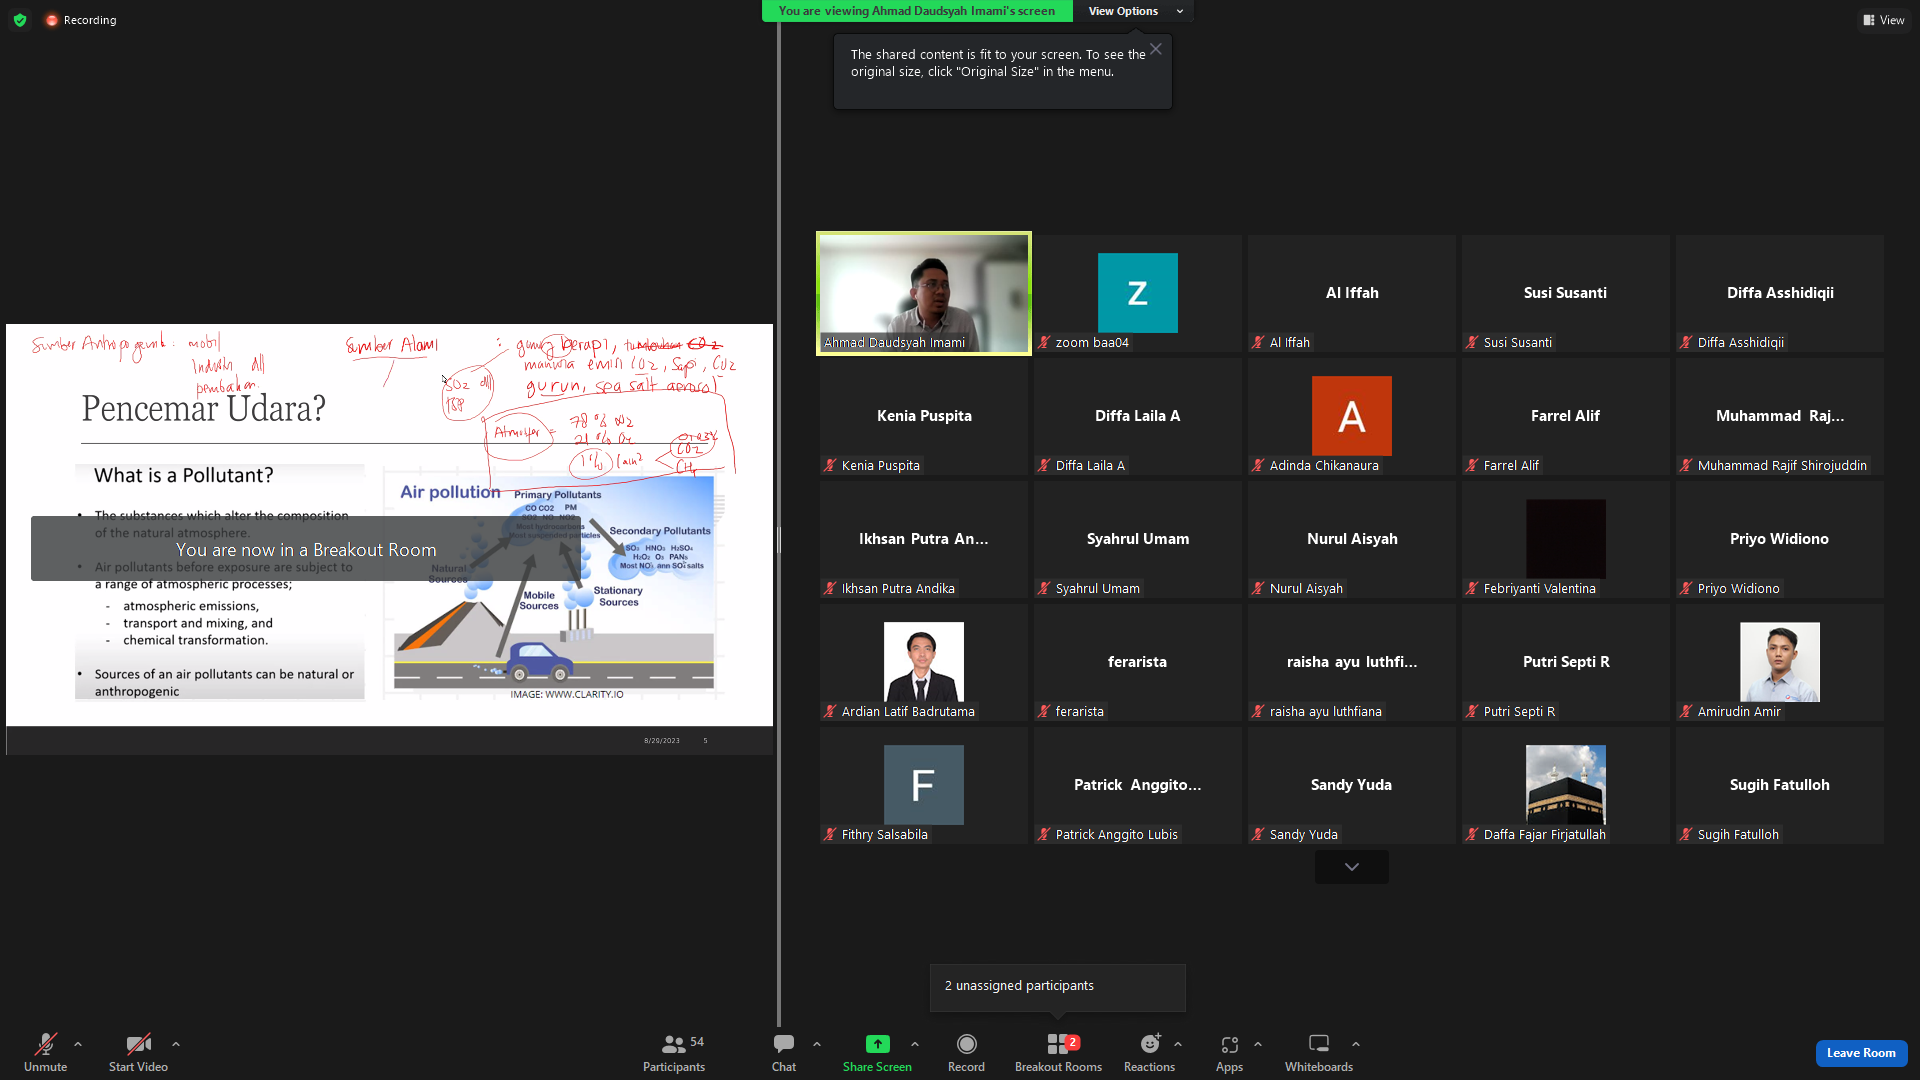1920x1080 pixels.
Task: Start the video camera
Action: point(138,1052)
